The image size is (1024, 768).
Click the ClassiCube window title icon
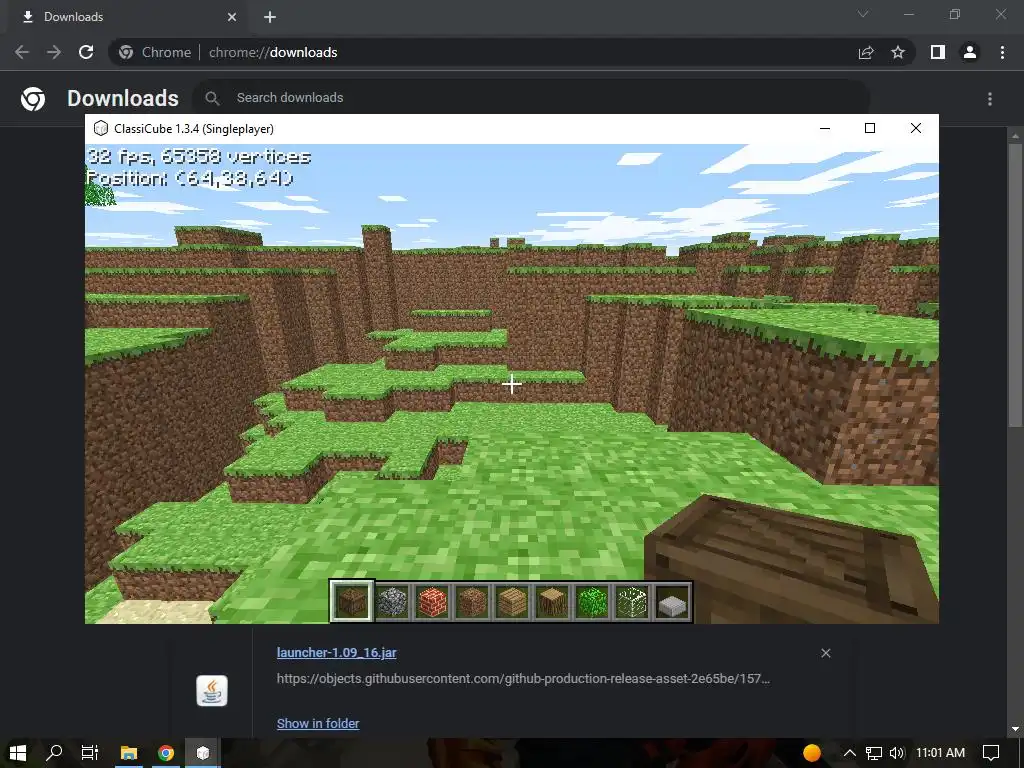coord(101,128)
